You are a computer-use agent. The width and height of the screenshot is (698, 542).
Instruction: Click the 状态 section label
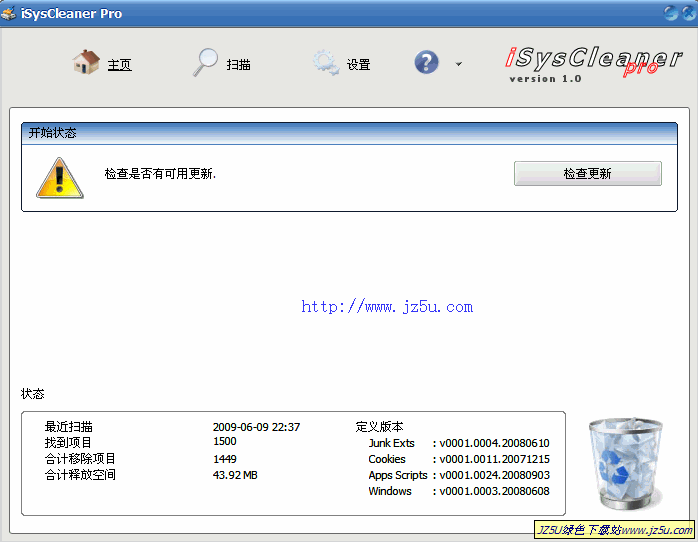click(32, 393)
